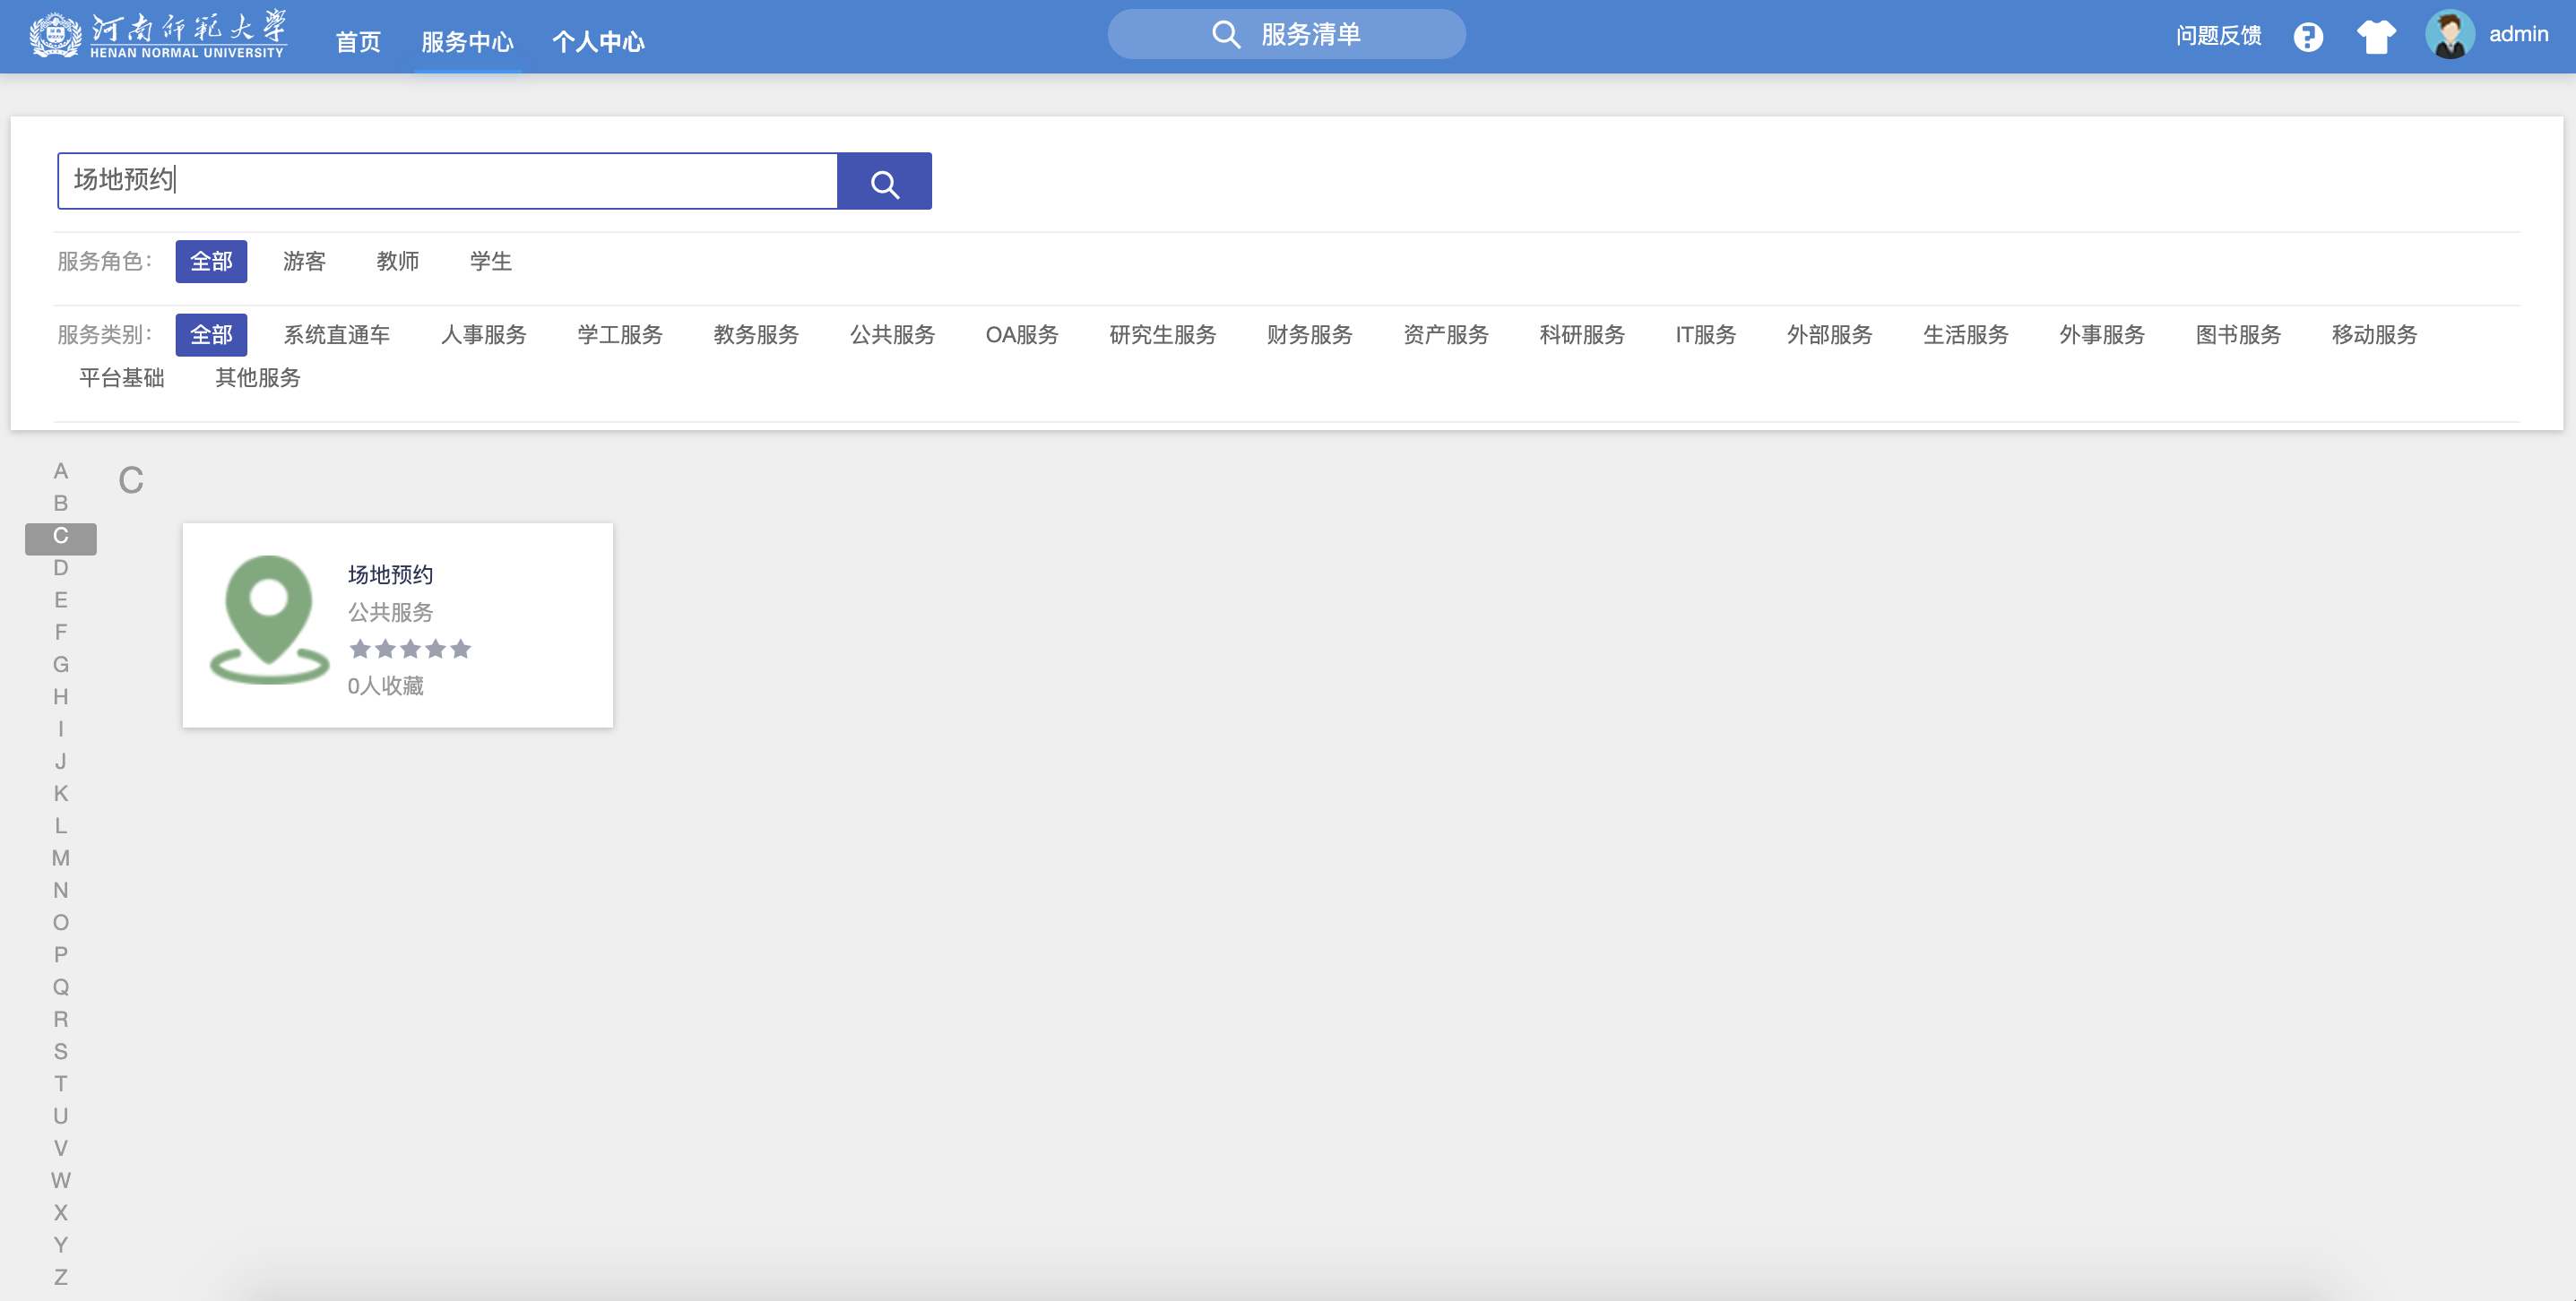Select 游客 service role filter
Viewport: 2576px width, 1301px height.
tap(304, 262)
